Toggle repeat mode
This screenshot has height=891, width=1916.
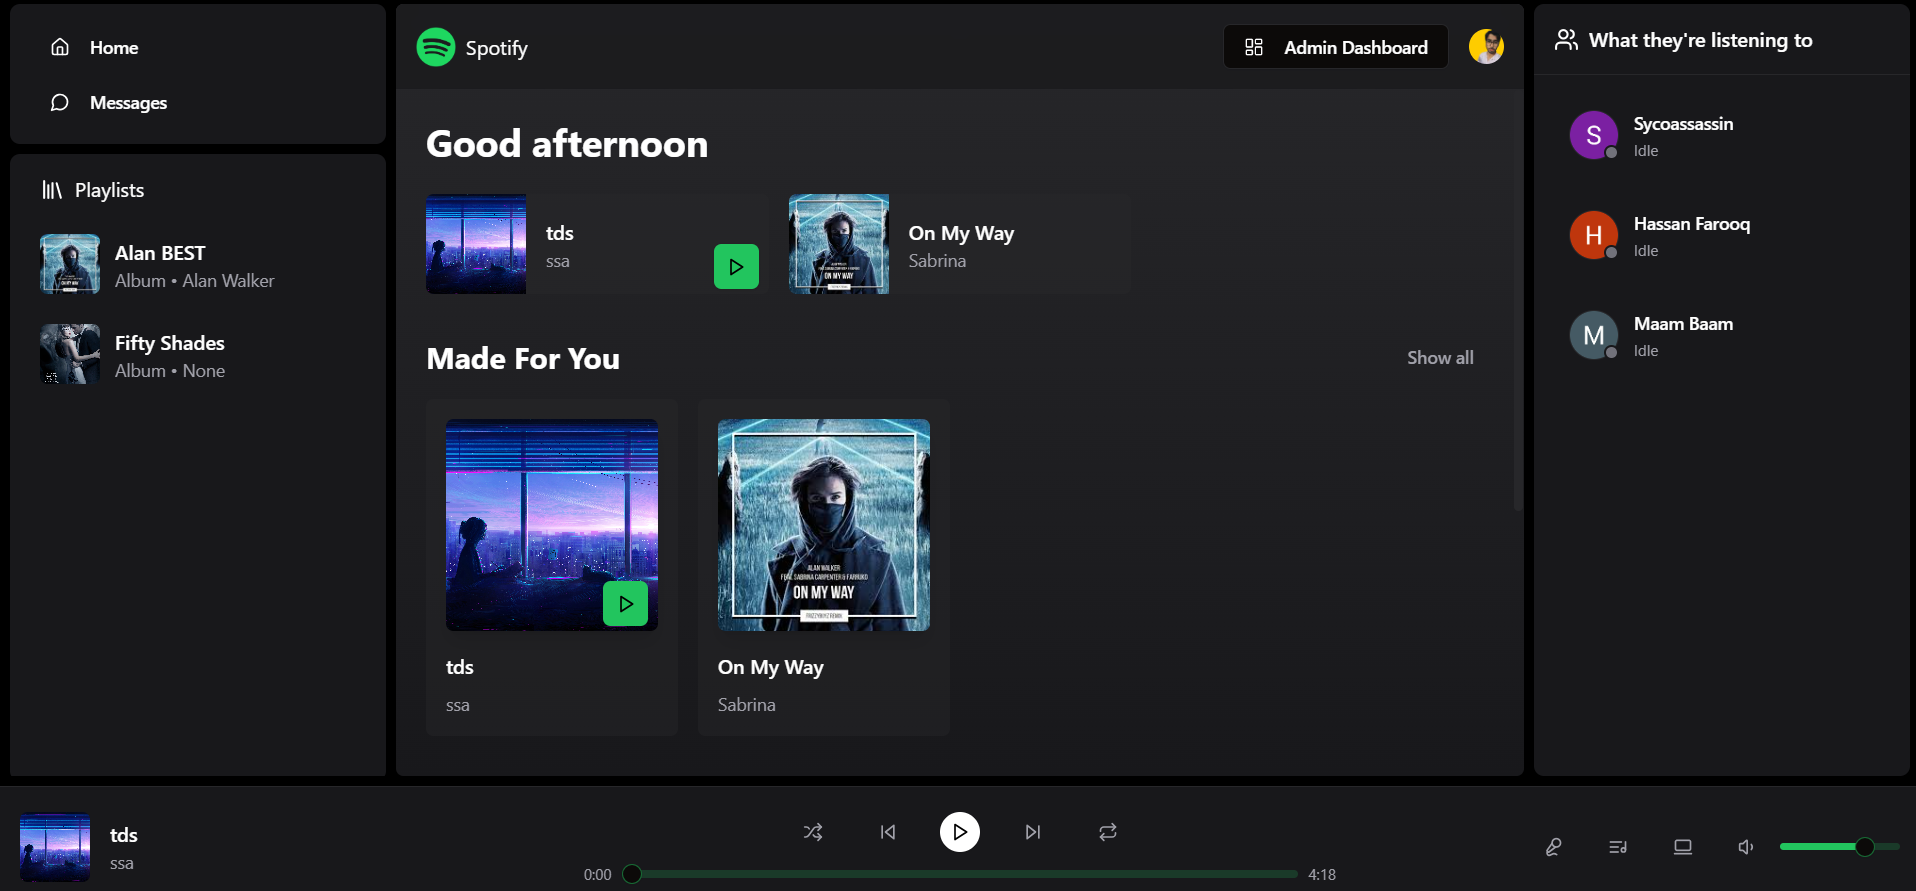[x=1108, y=832]
